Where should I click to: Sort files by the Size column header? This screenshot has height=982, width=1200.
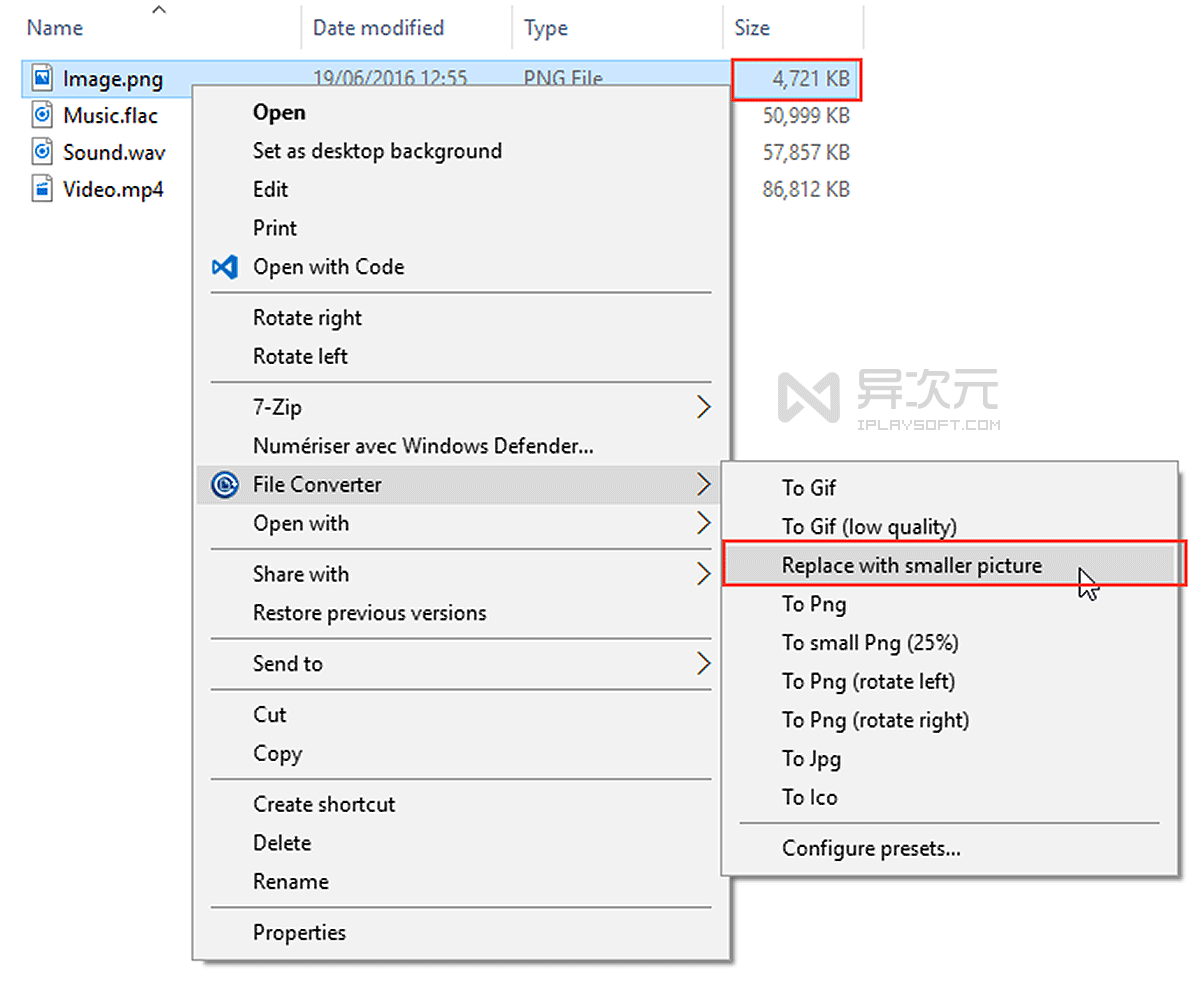pyautogui.click(x=752, y=28)
